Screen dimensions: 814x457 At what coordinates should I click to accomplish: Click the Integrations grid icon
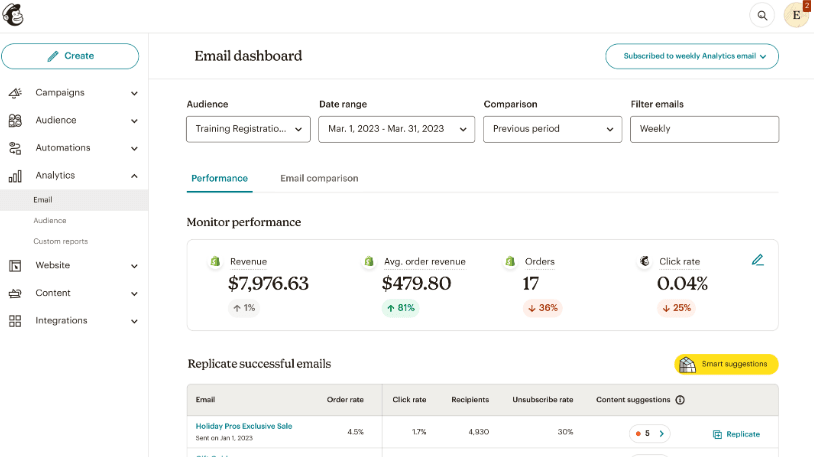[15, 321]
